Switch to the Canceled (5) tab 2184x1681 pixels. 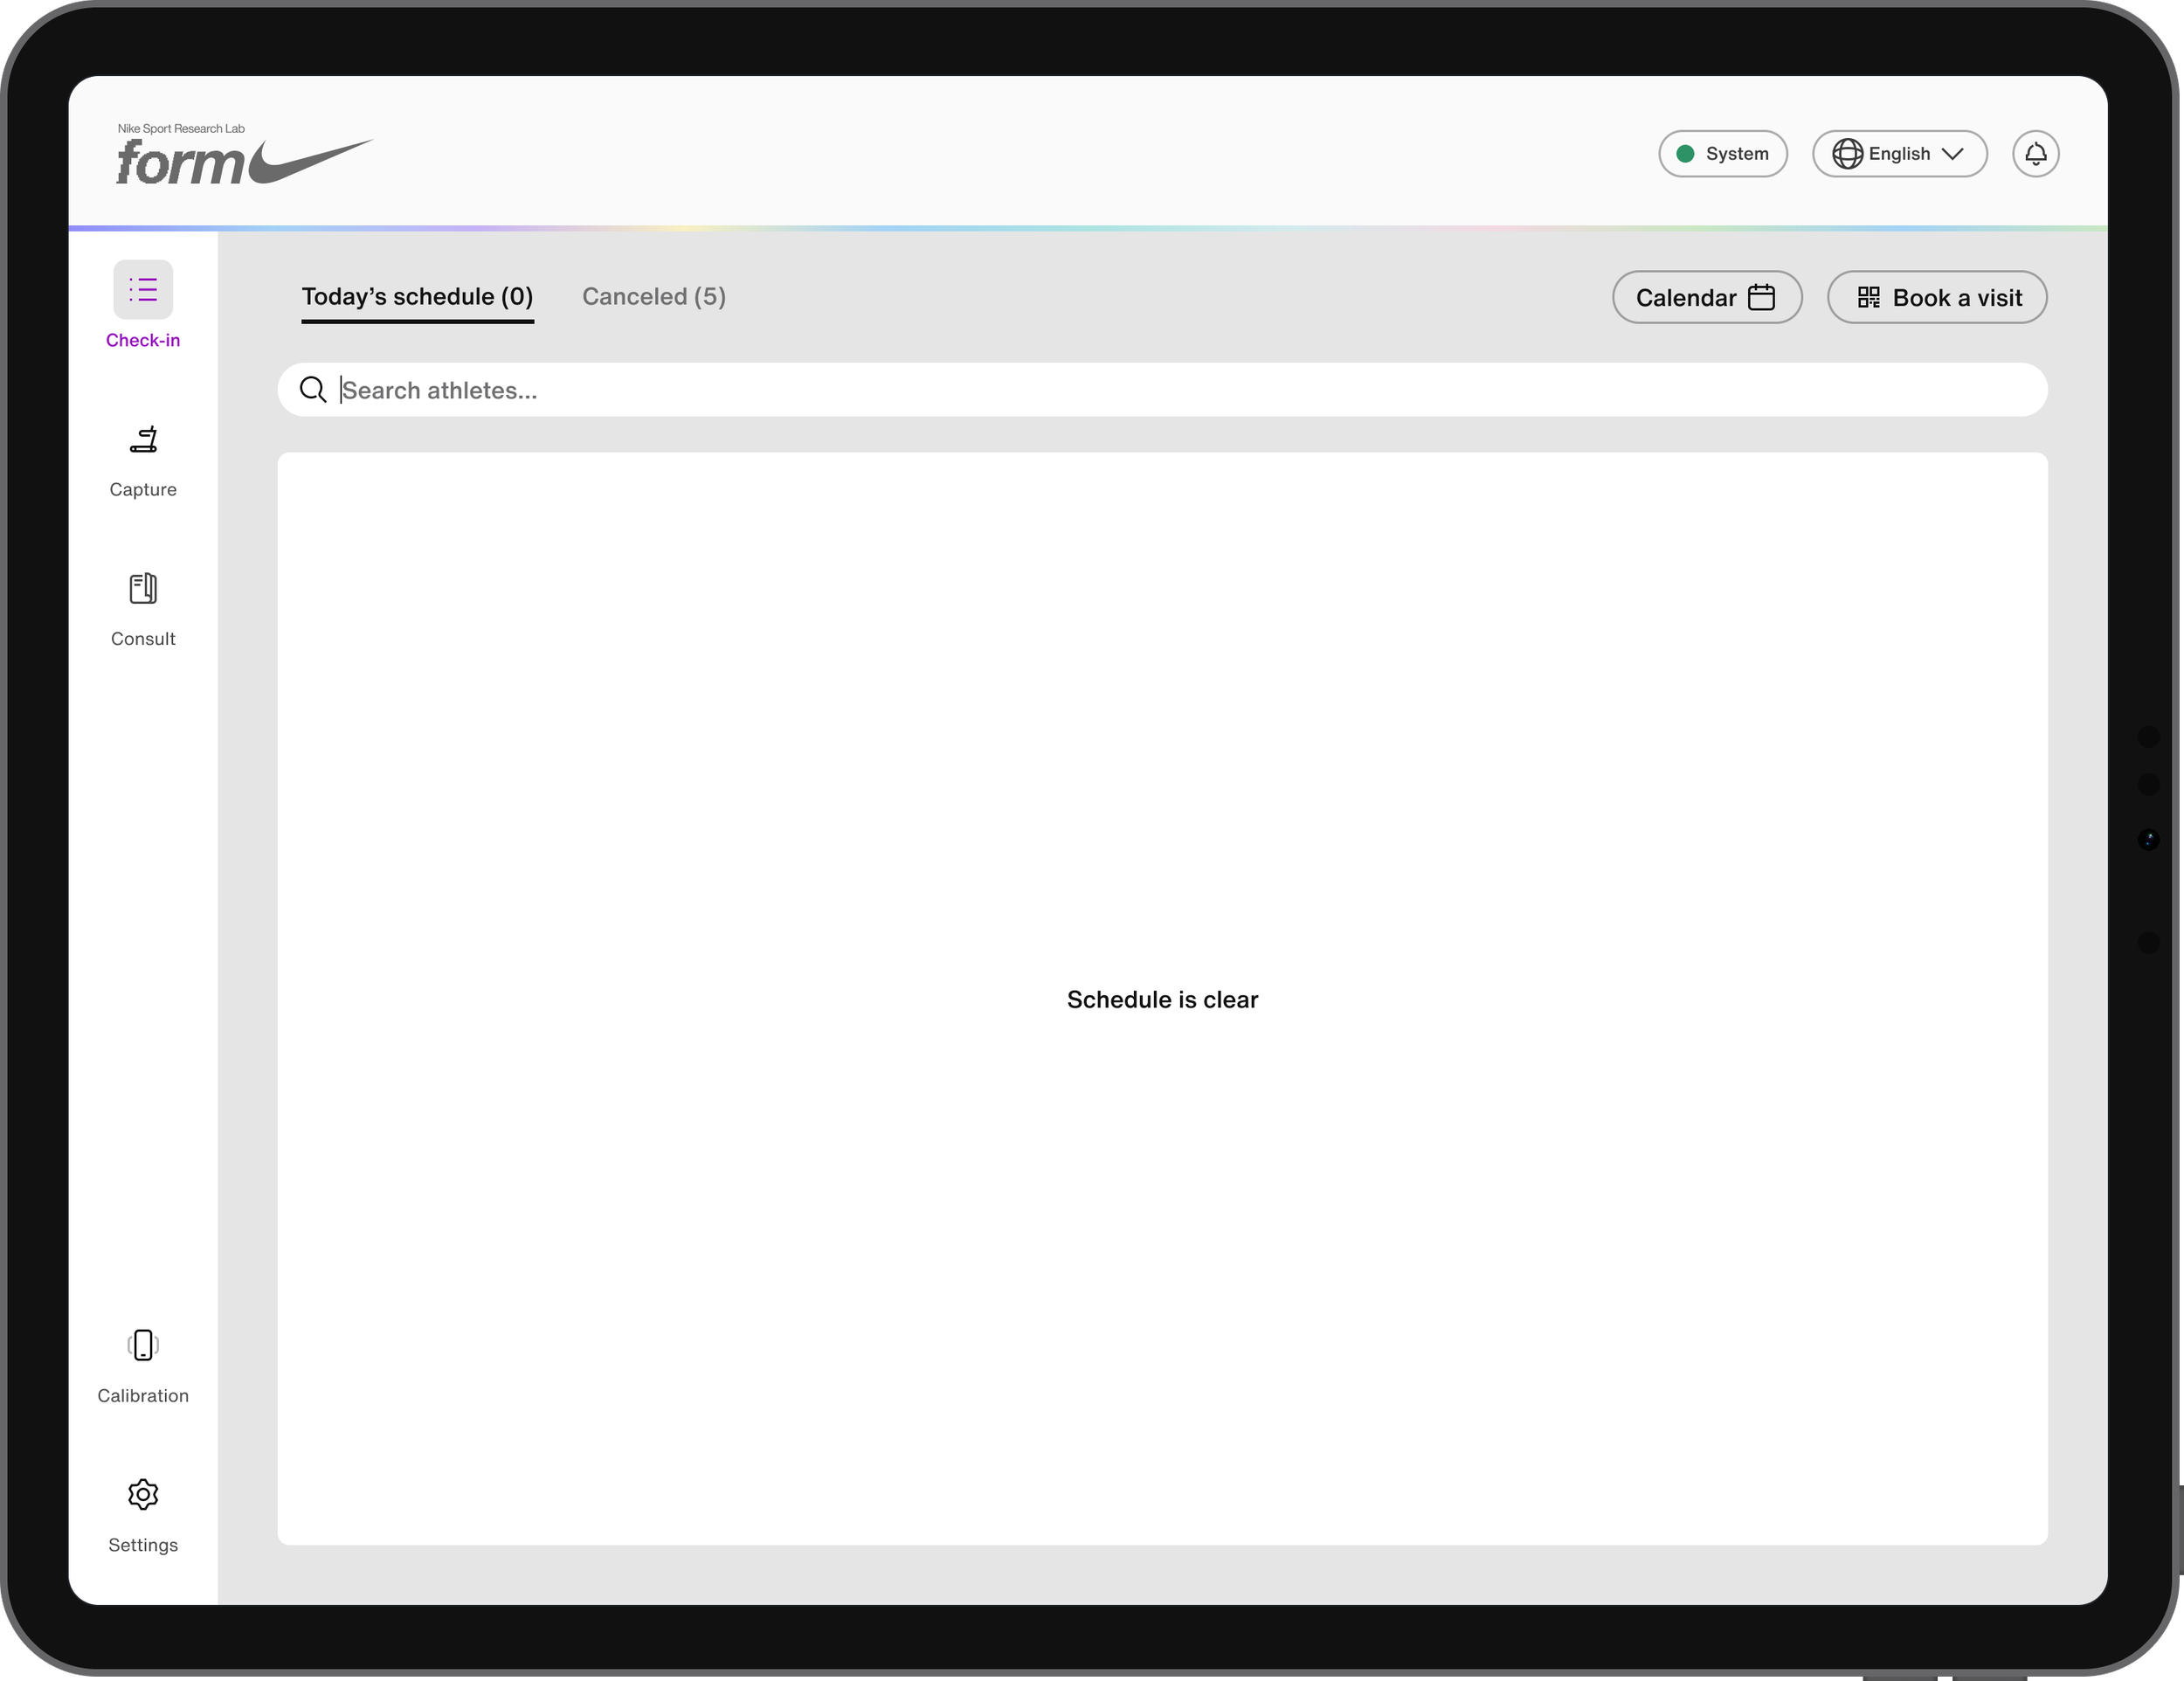click(x=654, y=297)
